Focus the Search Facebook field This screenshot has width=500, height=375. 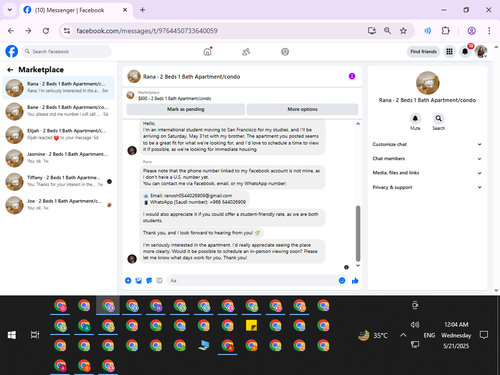click(67, 52)
